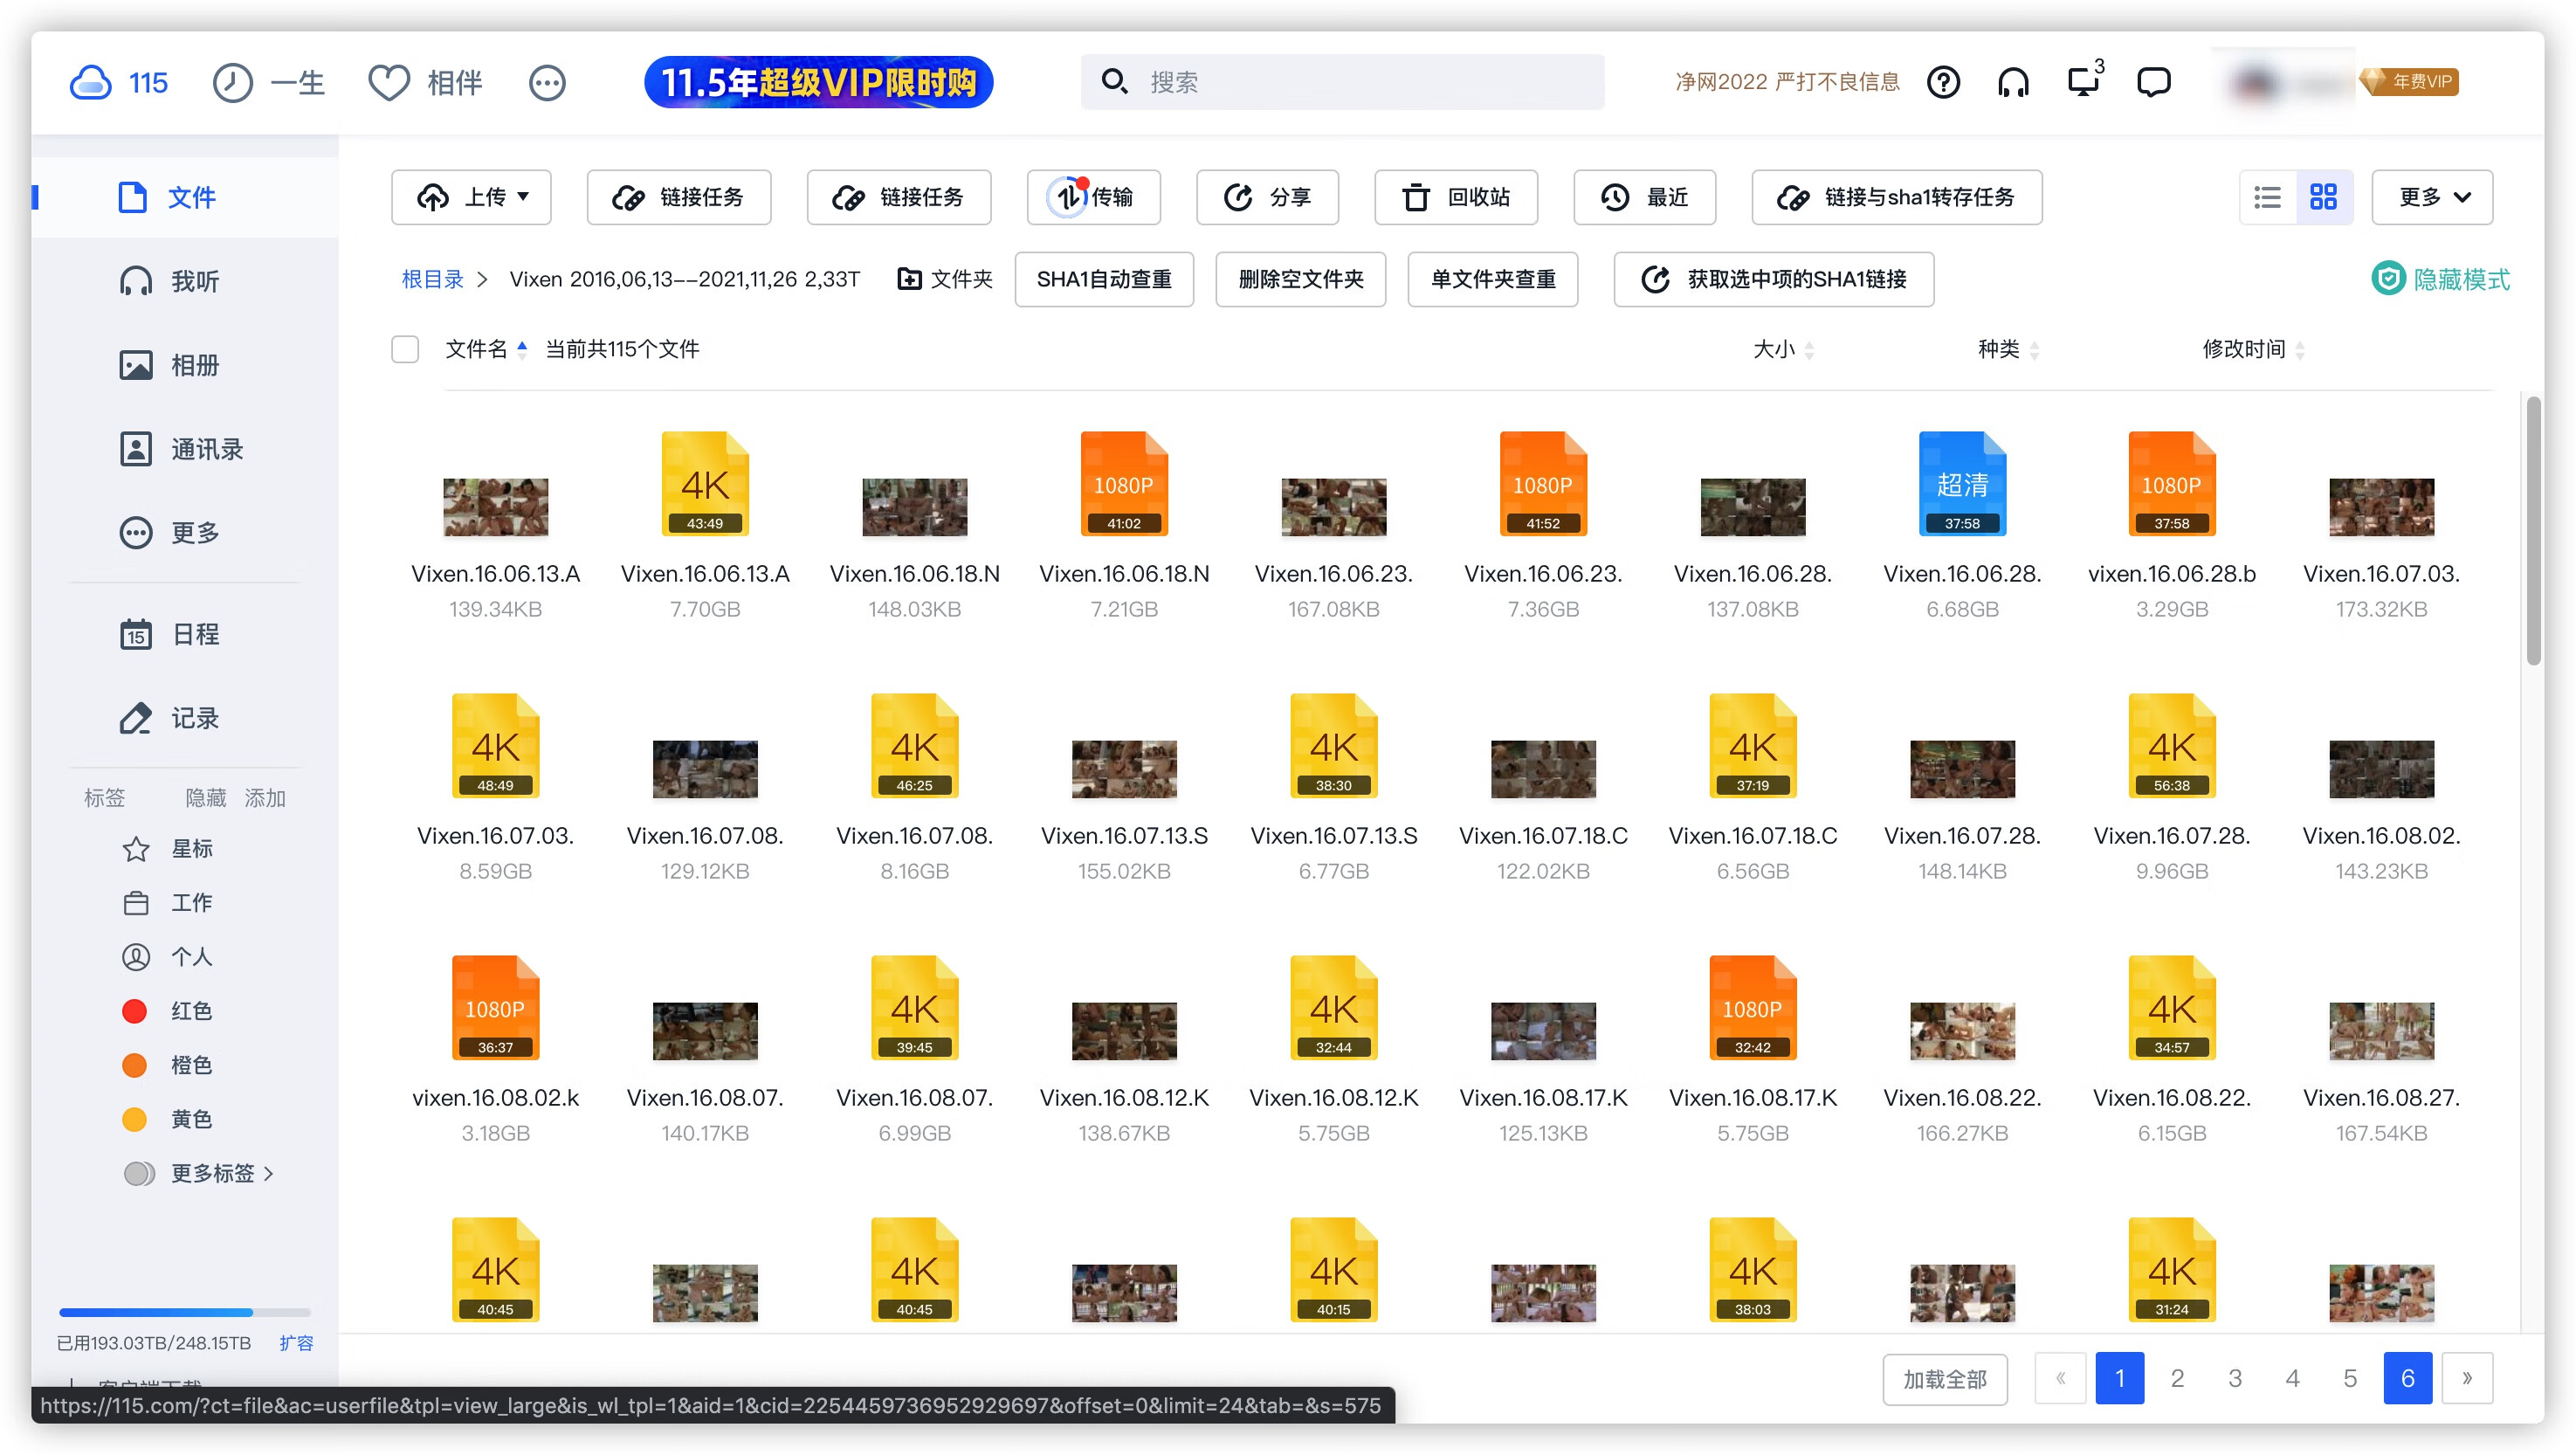Click the search magnifier icon

pos(1114,81)
